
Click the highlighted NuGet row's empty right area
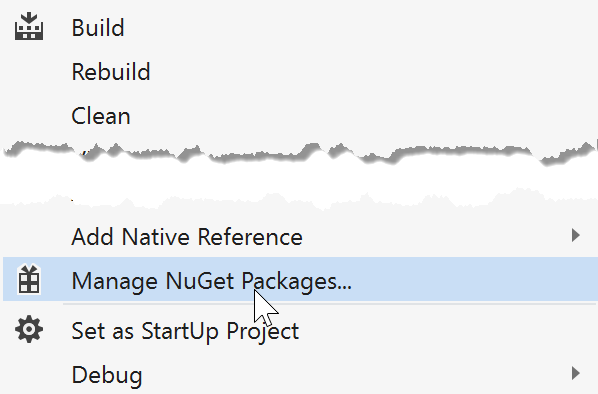473,279
